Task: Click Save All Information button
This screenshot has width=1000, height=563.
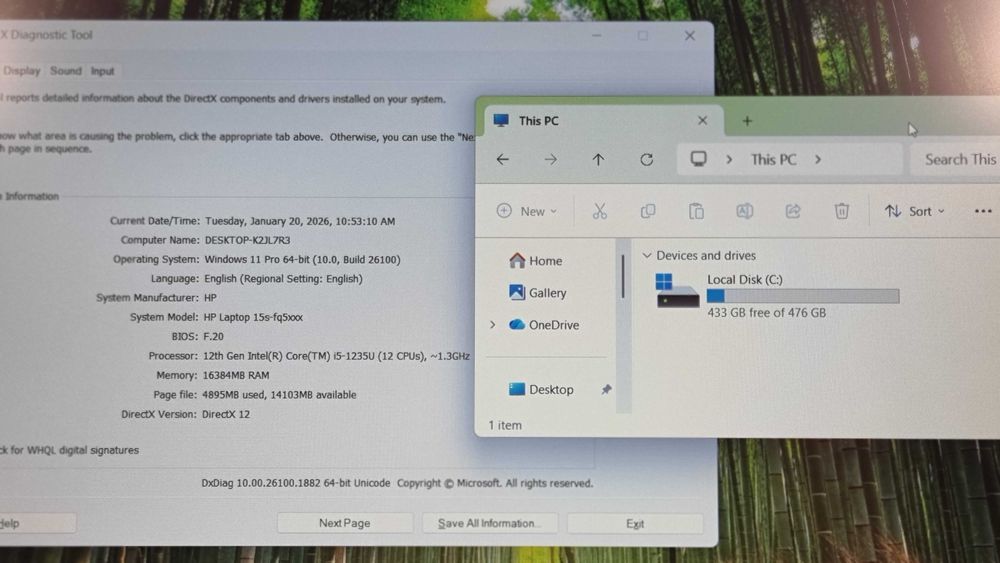Action: (x=489, y=523)
